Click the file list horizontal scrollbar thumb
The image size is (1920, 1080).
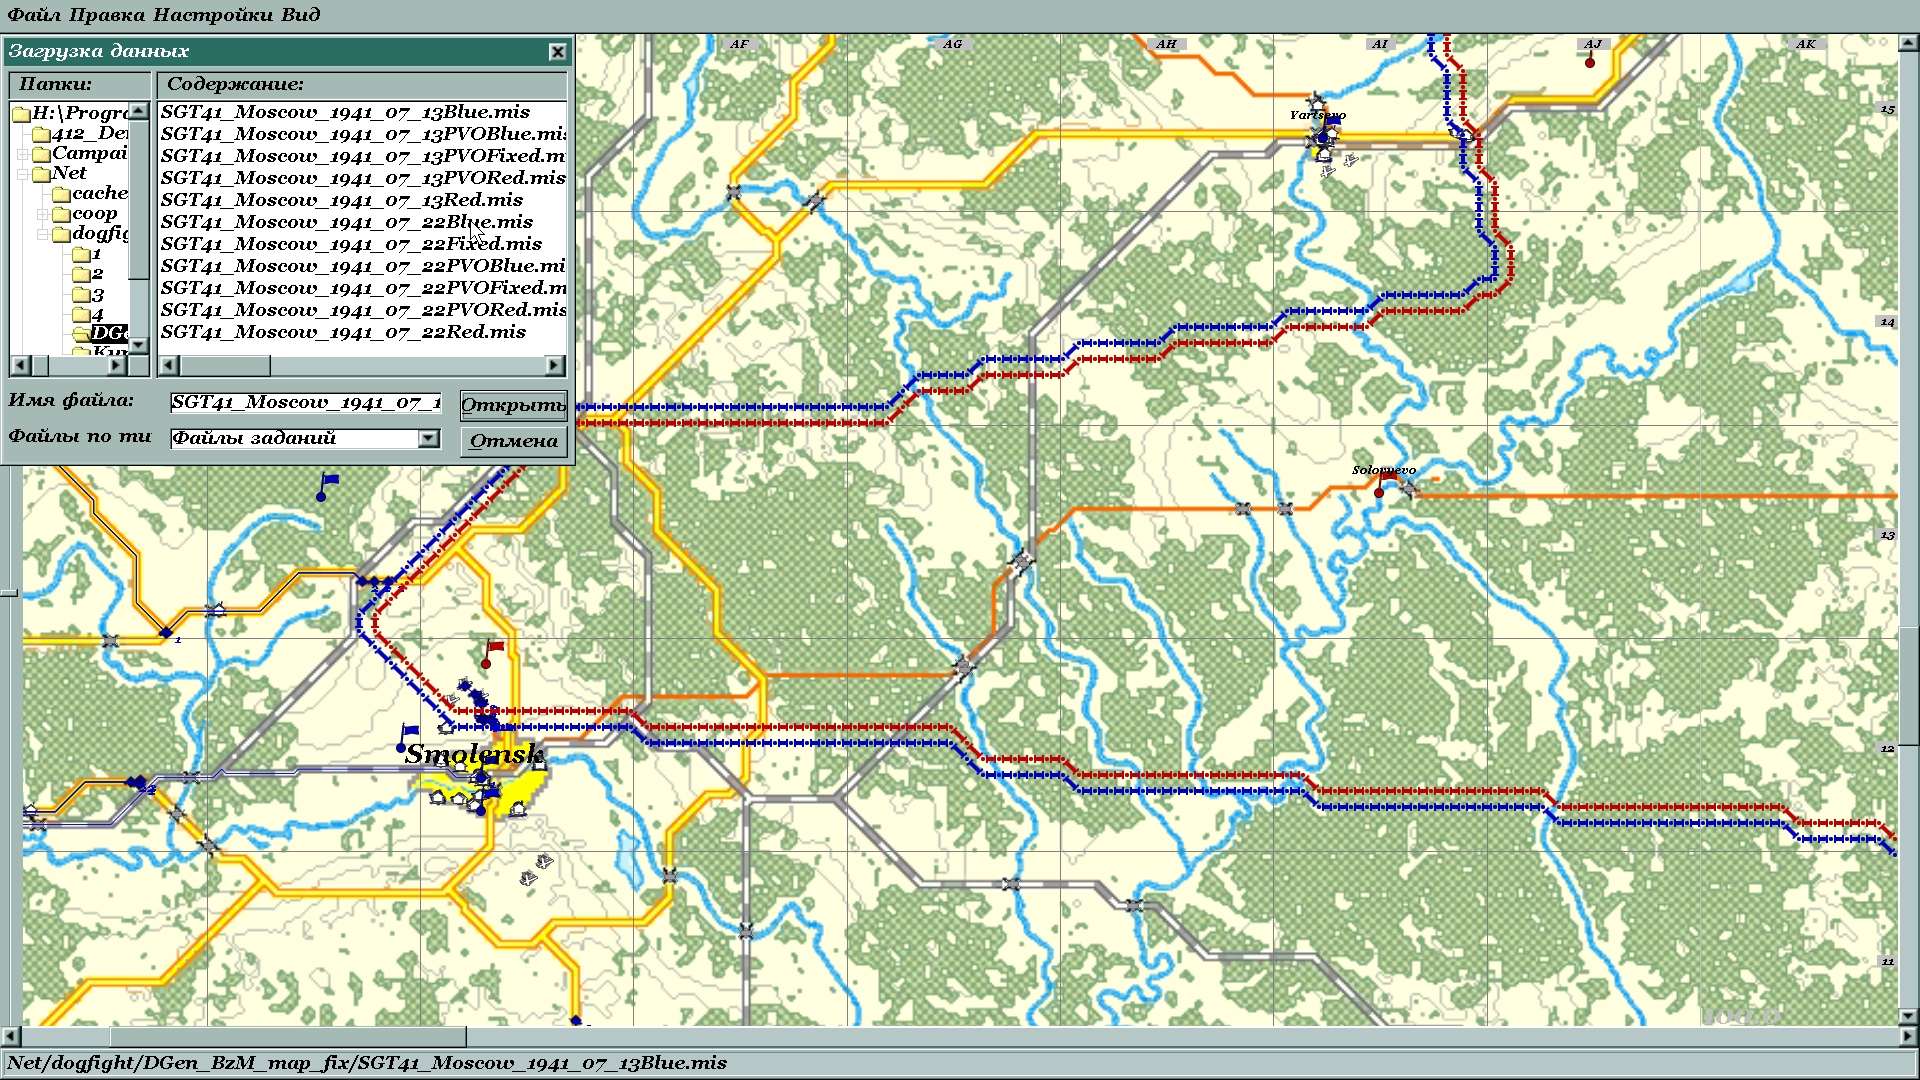[225, 366]
